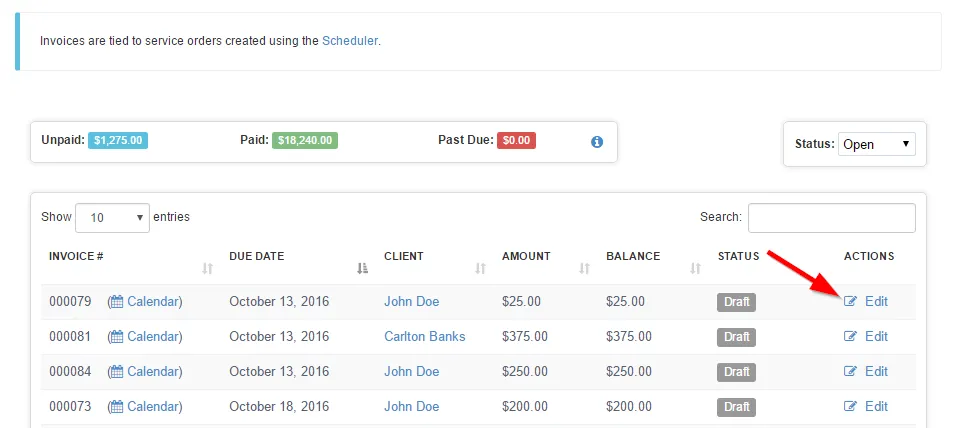Click the Past Due $0.00 badge
The image size is (954, 428).
(517, 141)
